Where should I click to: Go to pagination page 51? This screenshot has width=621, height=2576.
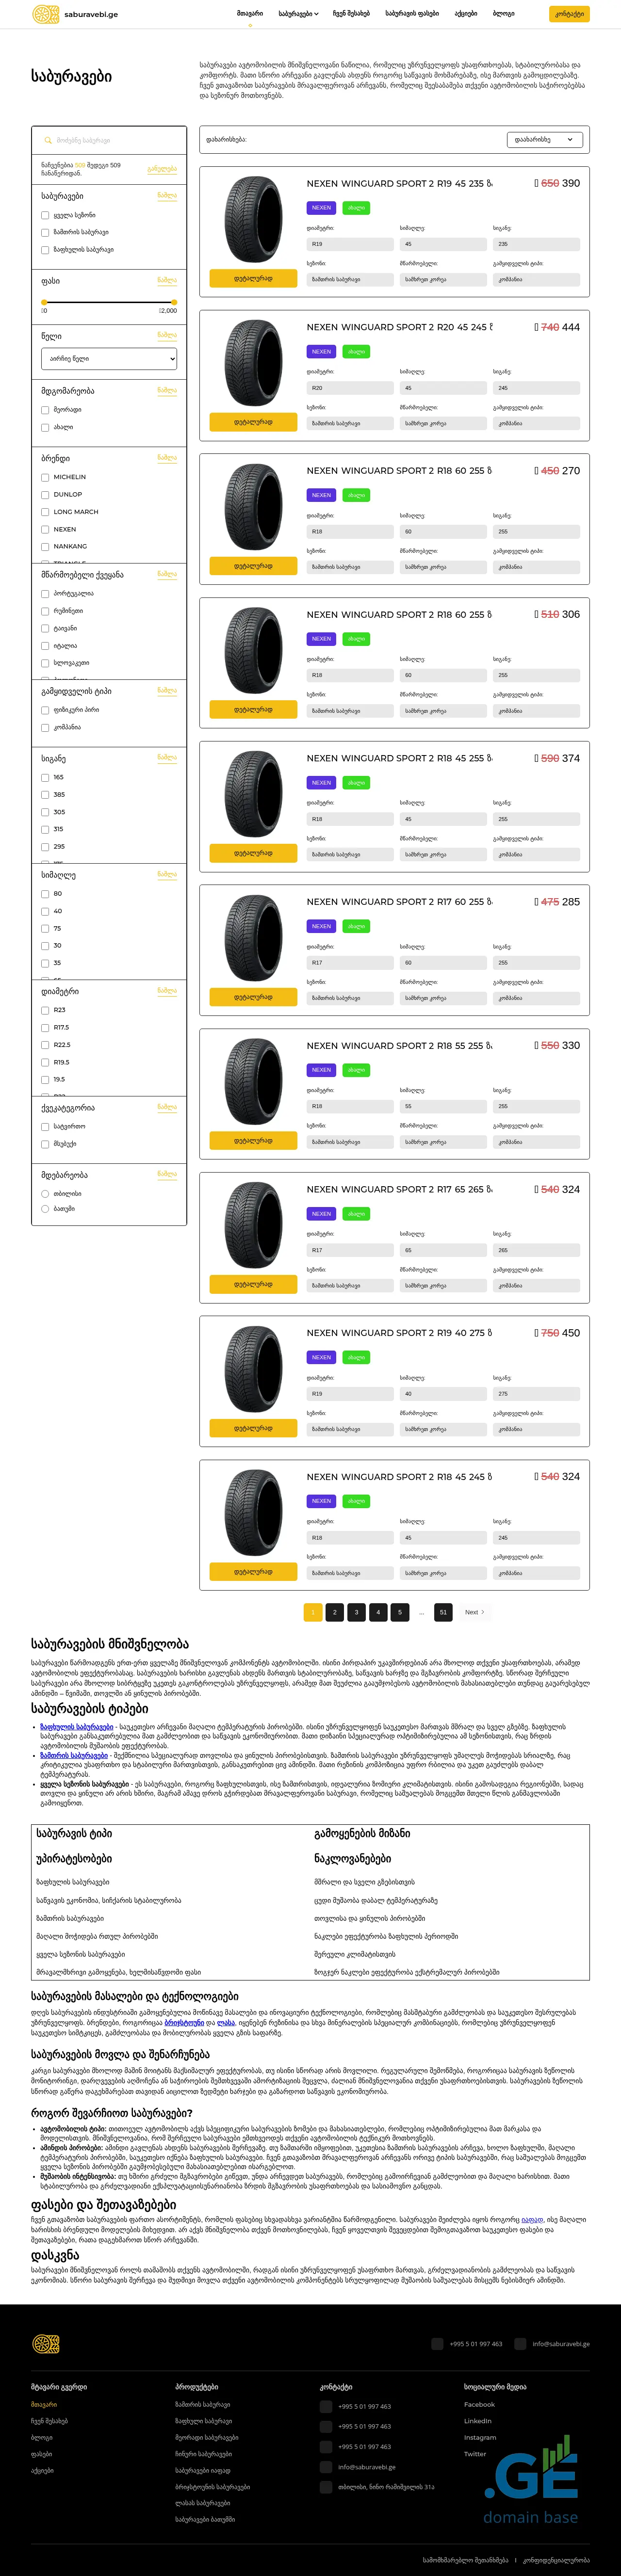point(443,1612)
